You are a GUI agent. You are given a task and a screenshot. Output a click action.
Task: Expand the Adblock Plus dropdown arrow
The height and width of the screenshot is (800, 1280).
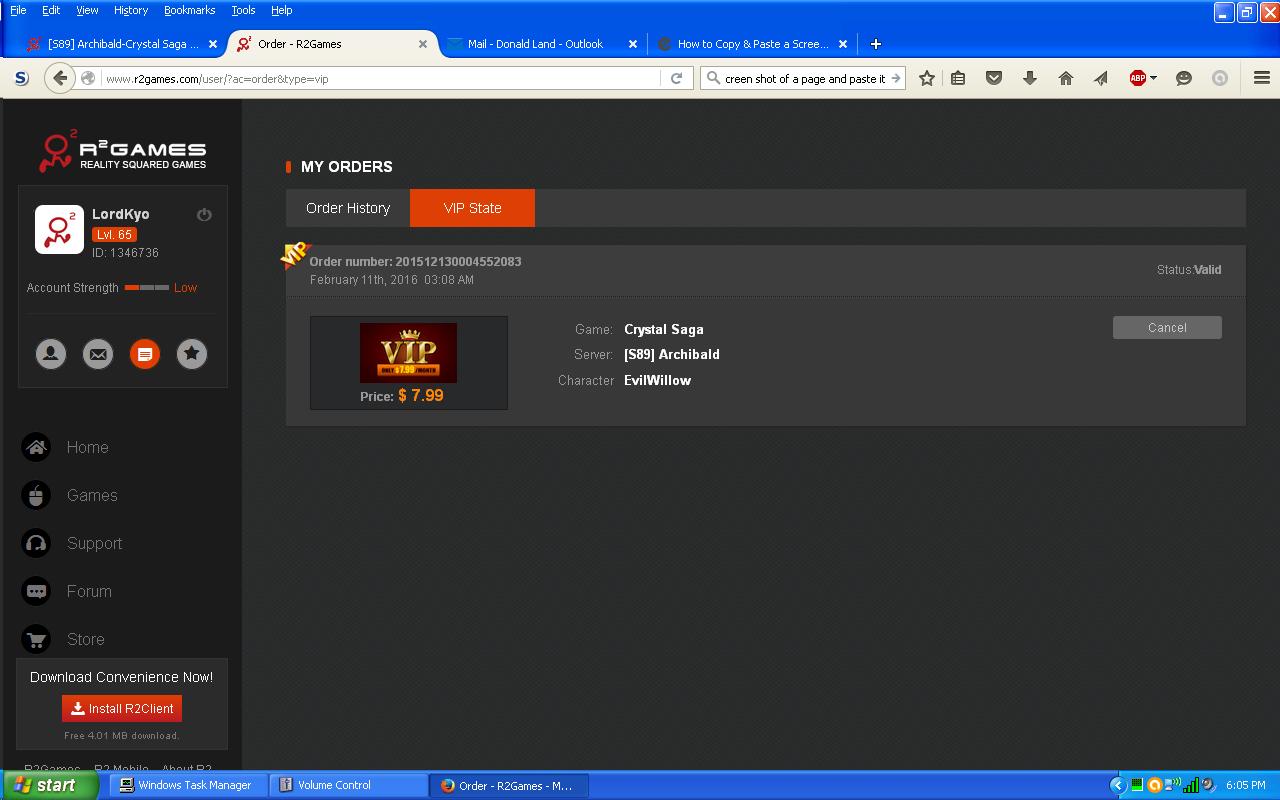coord(1153,78)
